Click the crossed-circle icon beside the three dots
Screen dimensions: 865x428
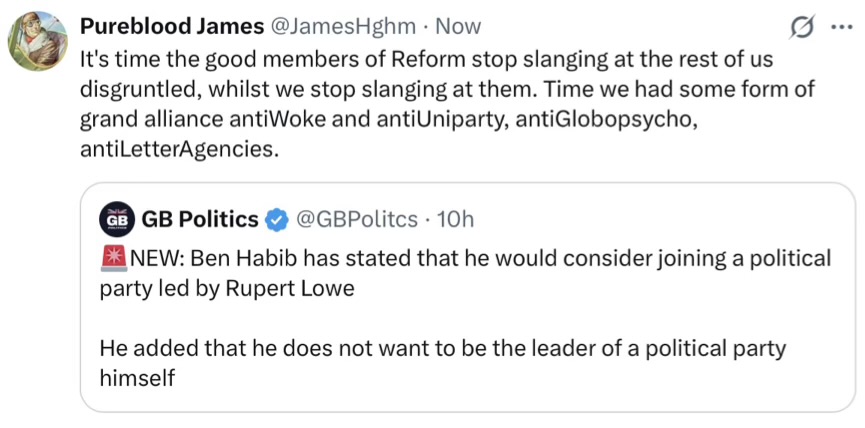pos(800,27)
